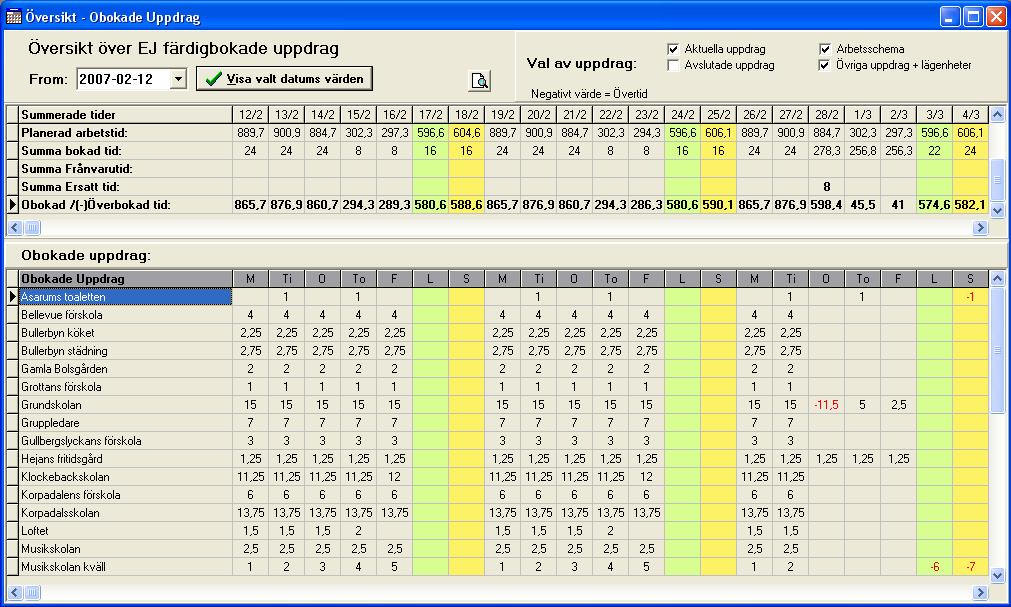The width and height of the screenshot is (1011, 607).
Task: Maximize the Översikt window
Action: click(973, 17)
